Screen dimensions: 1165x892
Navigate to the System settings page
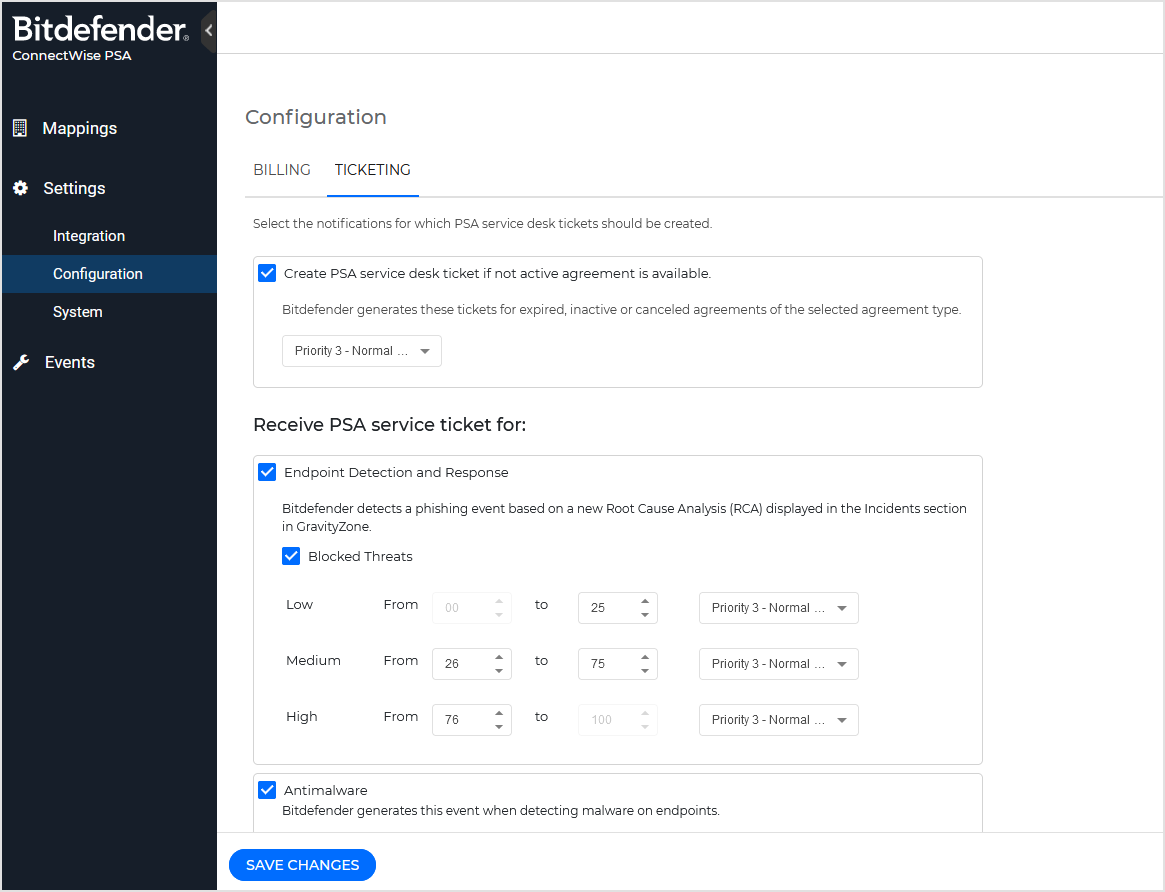pyautogui.click(x=77, y=312)
